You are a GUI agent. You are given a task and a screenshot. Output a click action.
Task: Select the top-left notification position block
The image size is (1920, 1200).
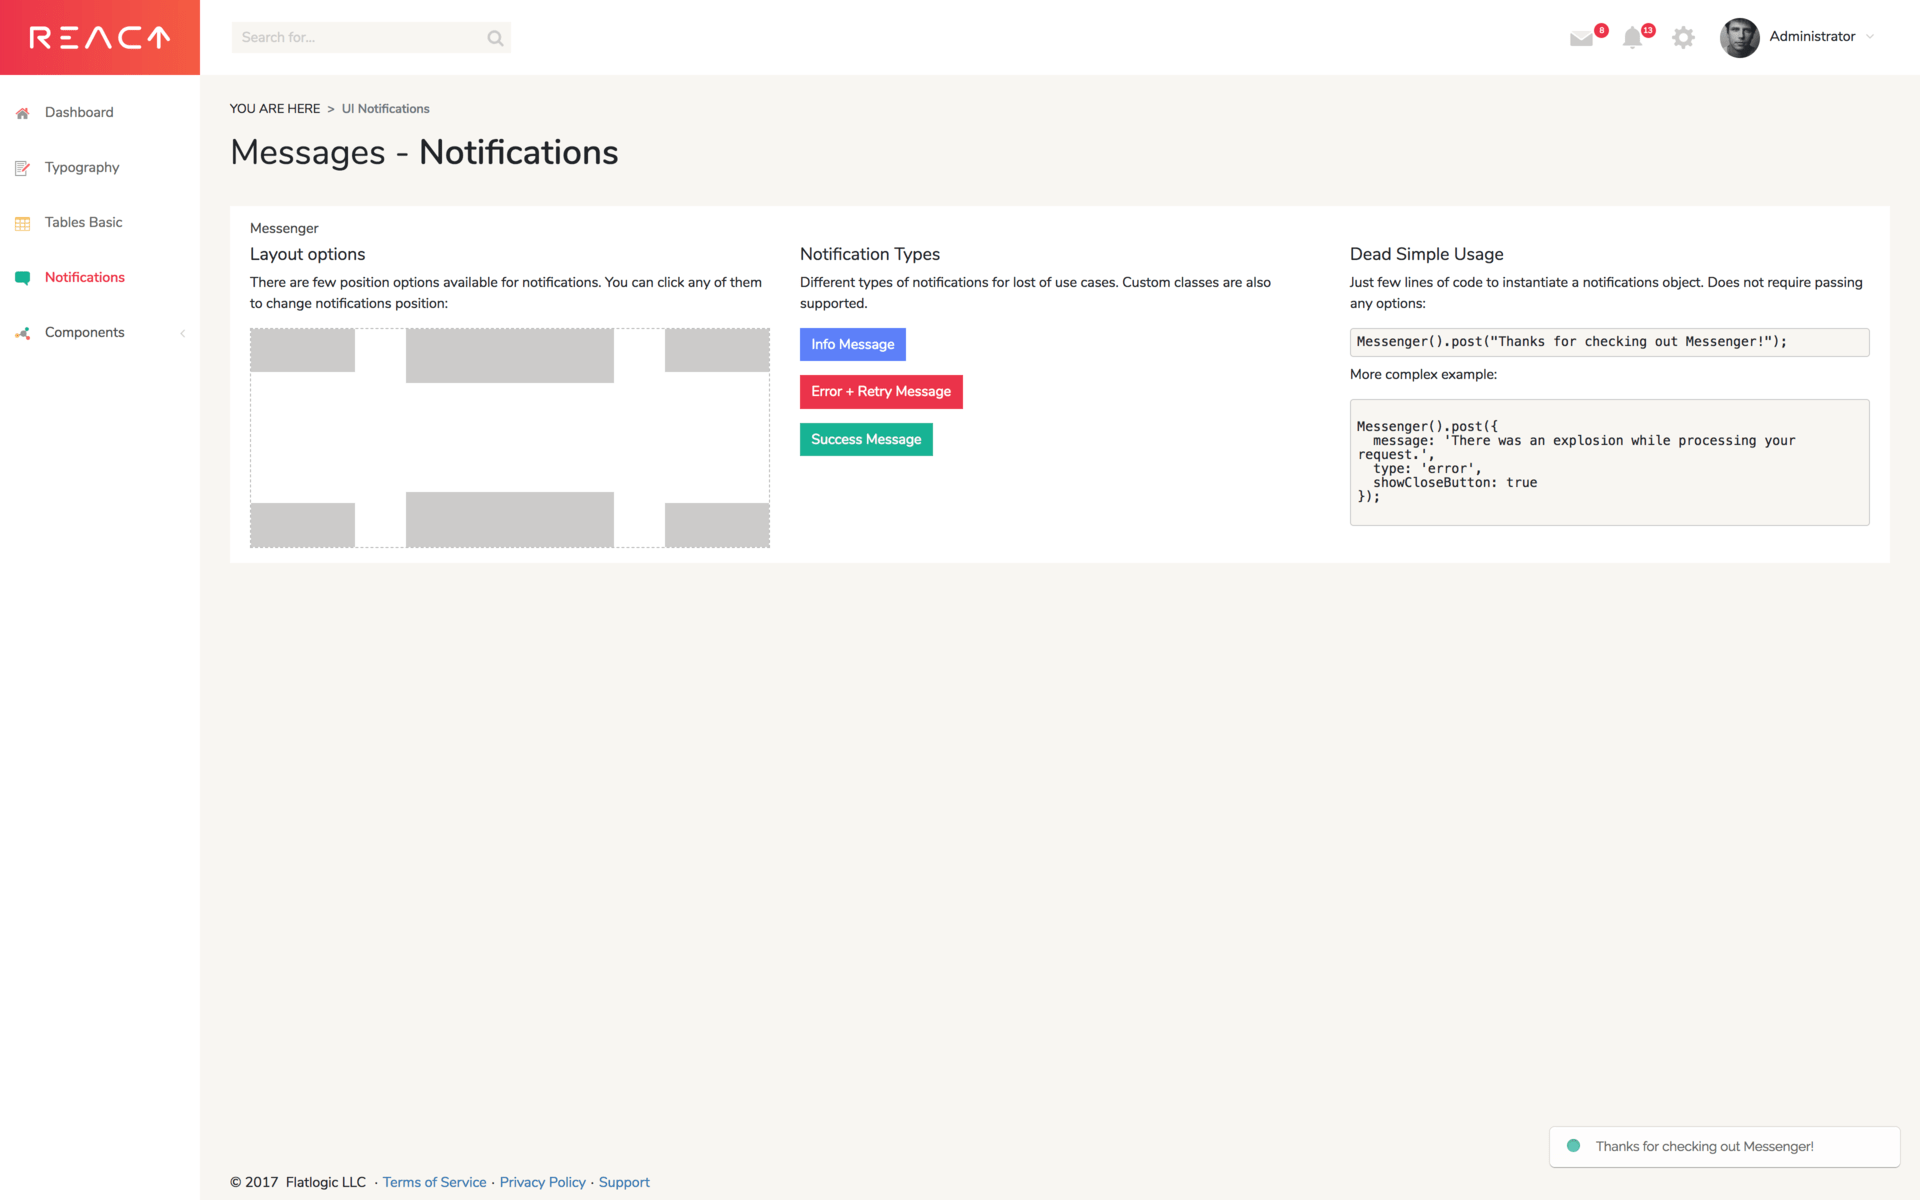(x=302, y=350)
